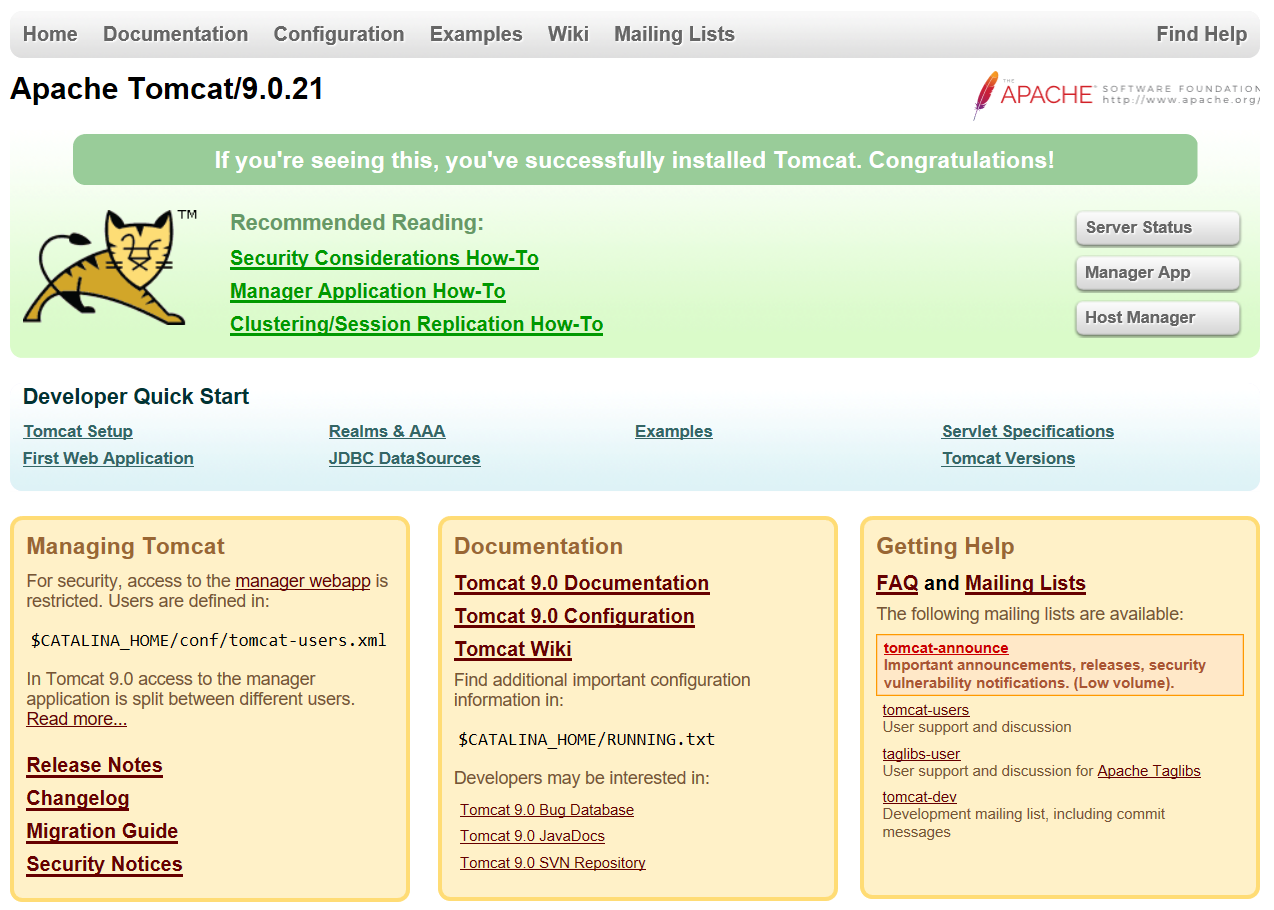Viewport: 1274px width, 910px height.
Task: Open the Tomcat 9.0 SVN Repository link
Action: click(553, 863)
